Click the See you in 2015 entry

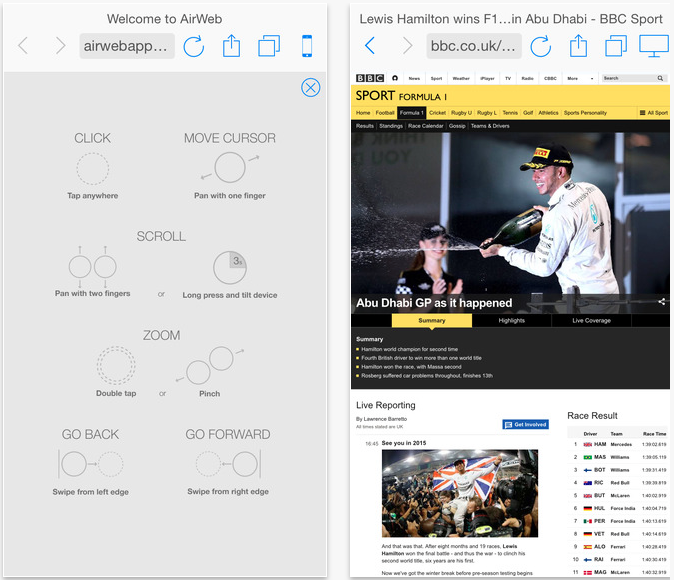click(404, 443)
